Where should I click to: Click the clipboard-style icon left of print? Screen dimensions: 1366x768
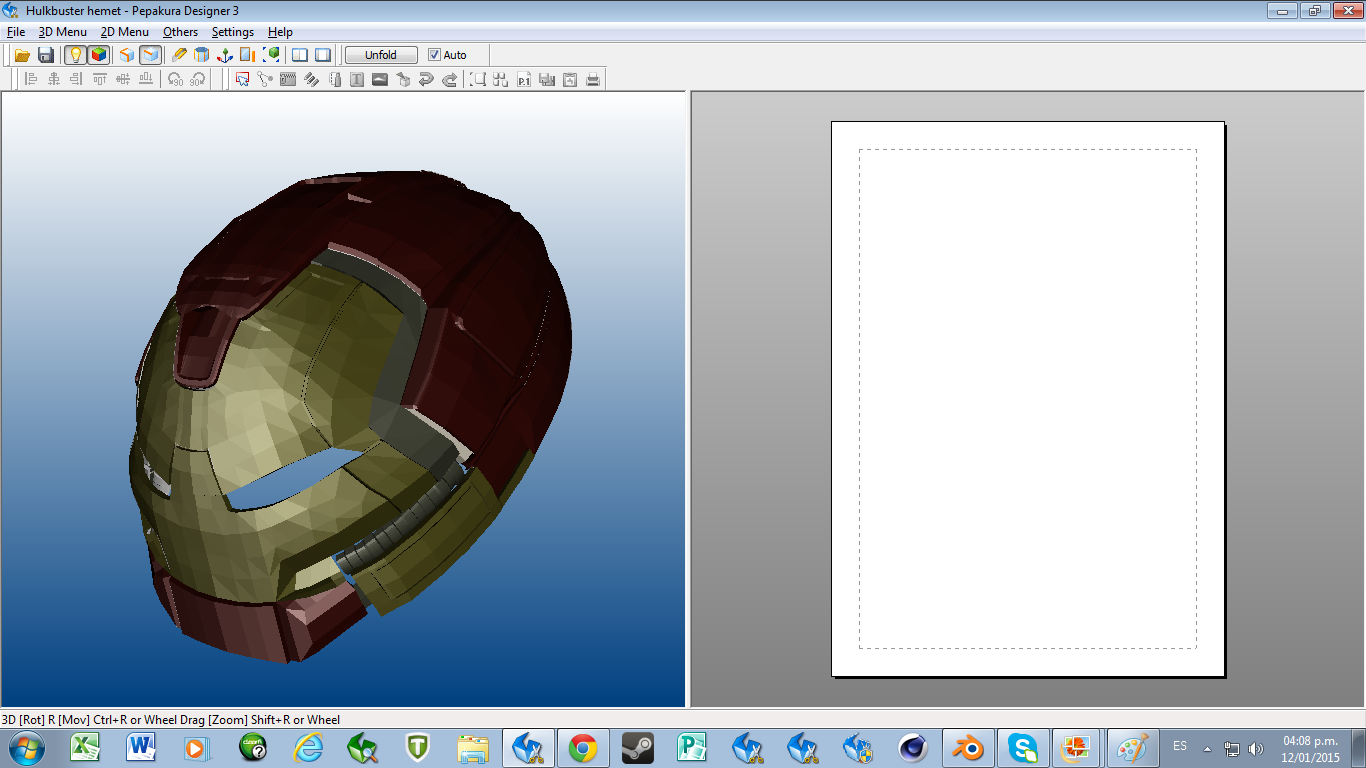click(570, 79)
